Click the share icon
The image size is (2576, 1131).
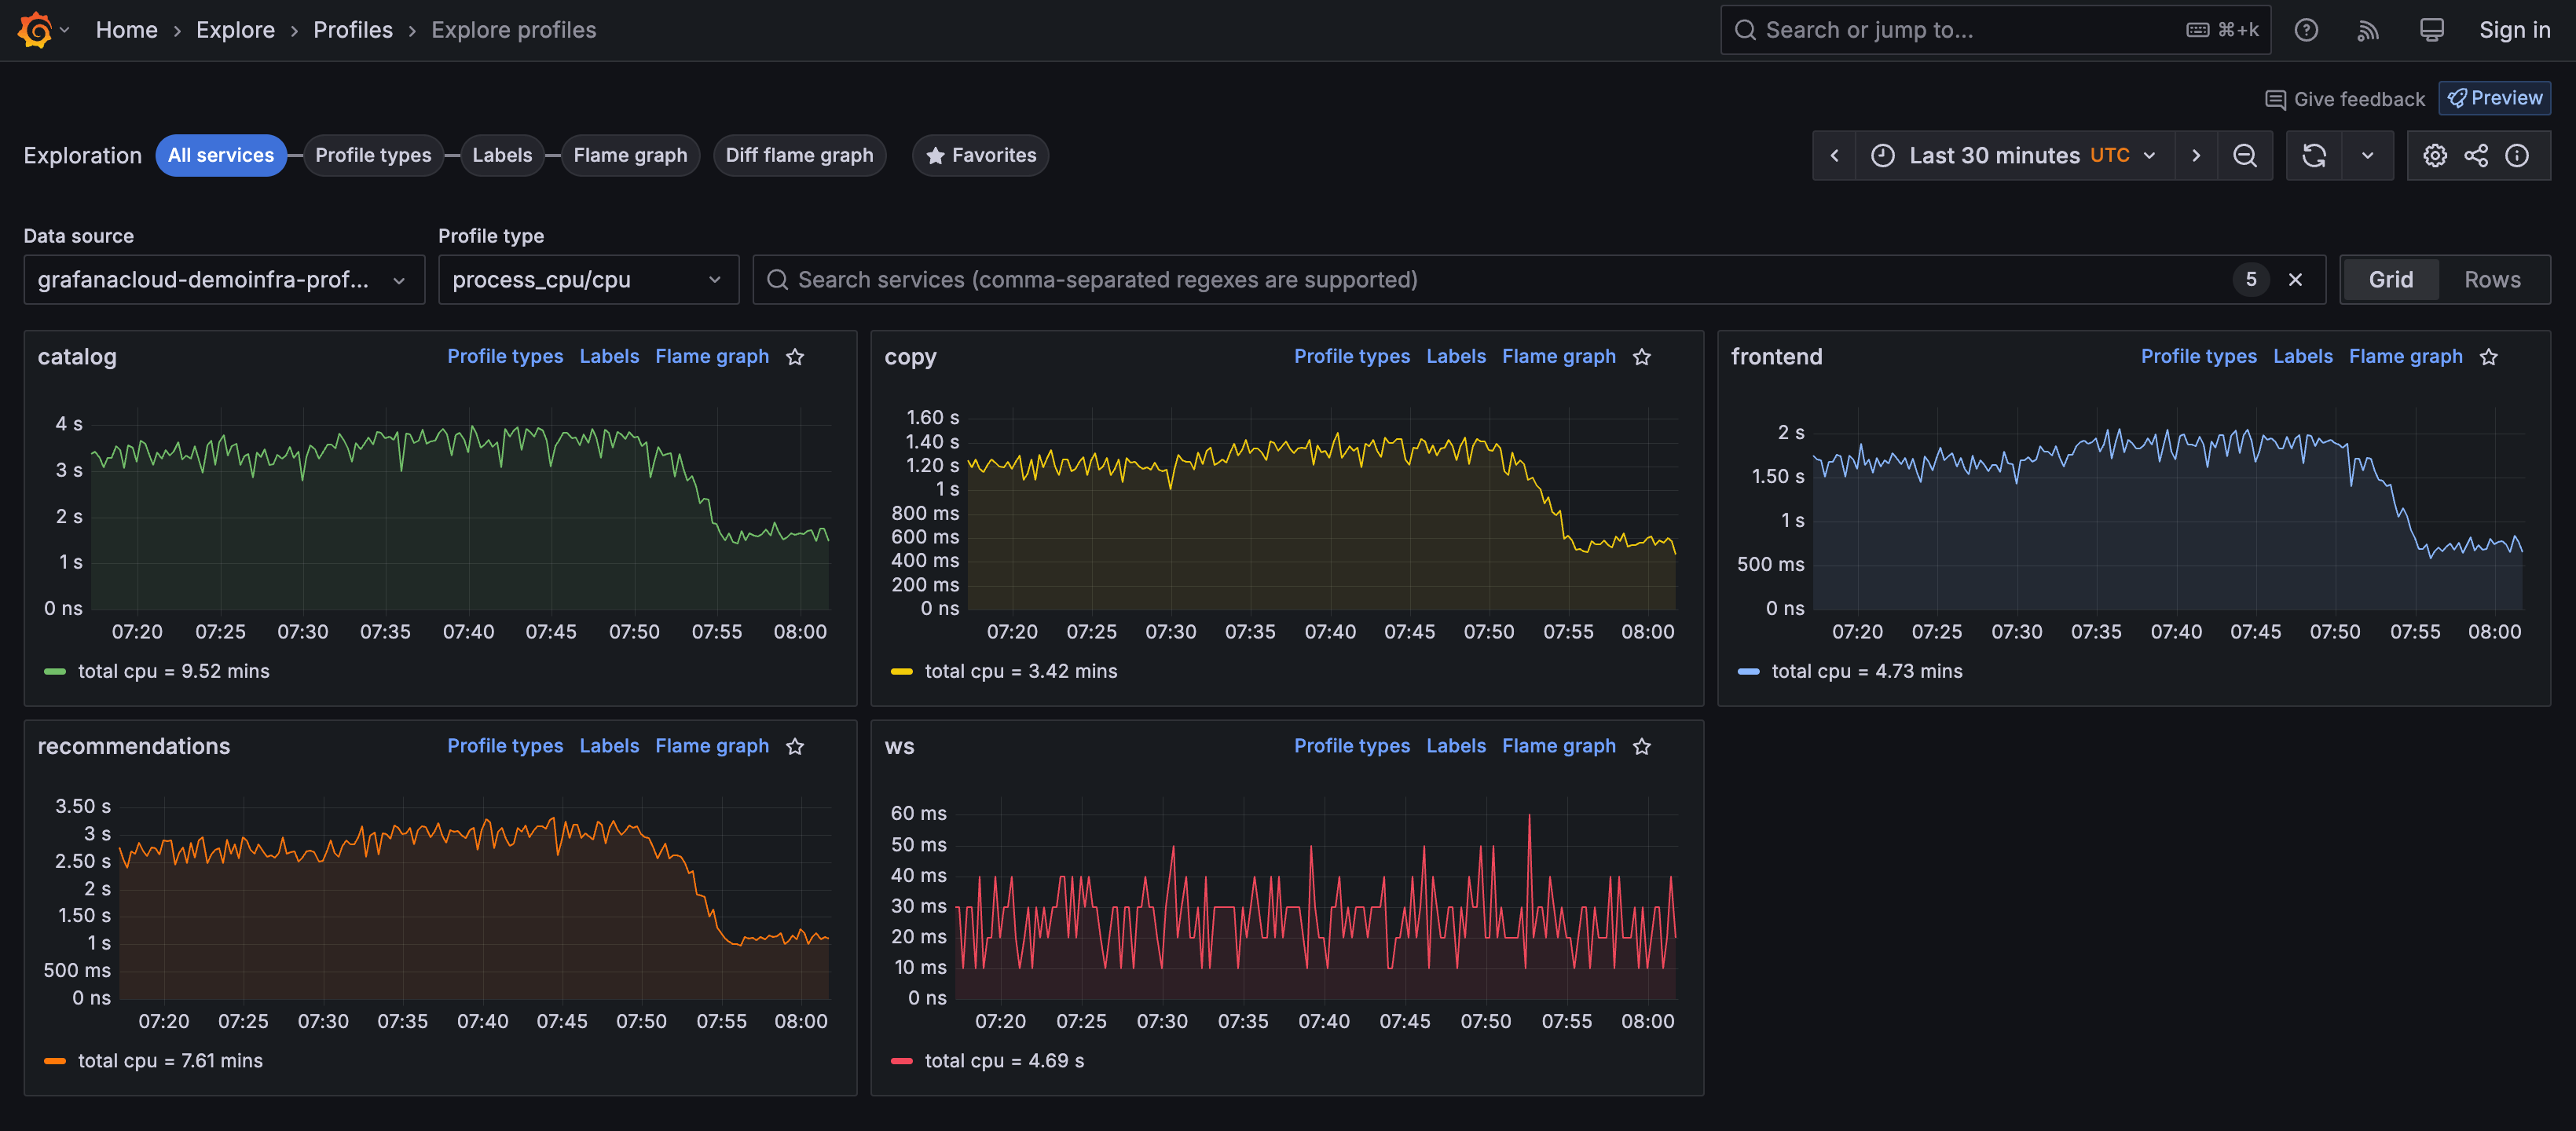click(x=2476, y=155)
